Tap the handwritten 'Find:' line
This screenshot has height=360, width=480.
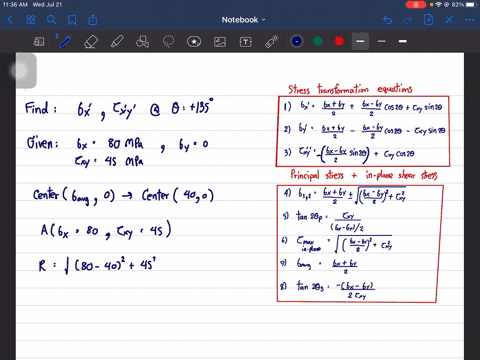pyautogui.click(x=119, y=108)
